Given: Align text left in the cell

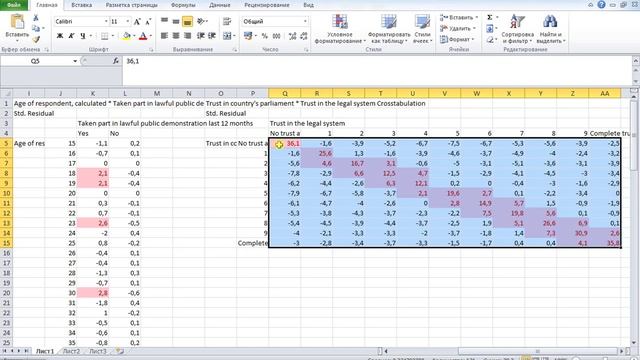Looking at the screenshot, I should click(x=164, y=36).
